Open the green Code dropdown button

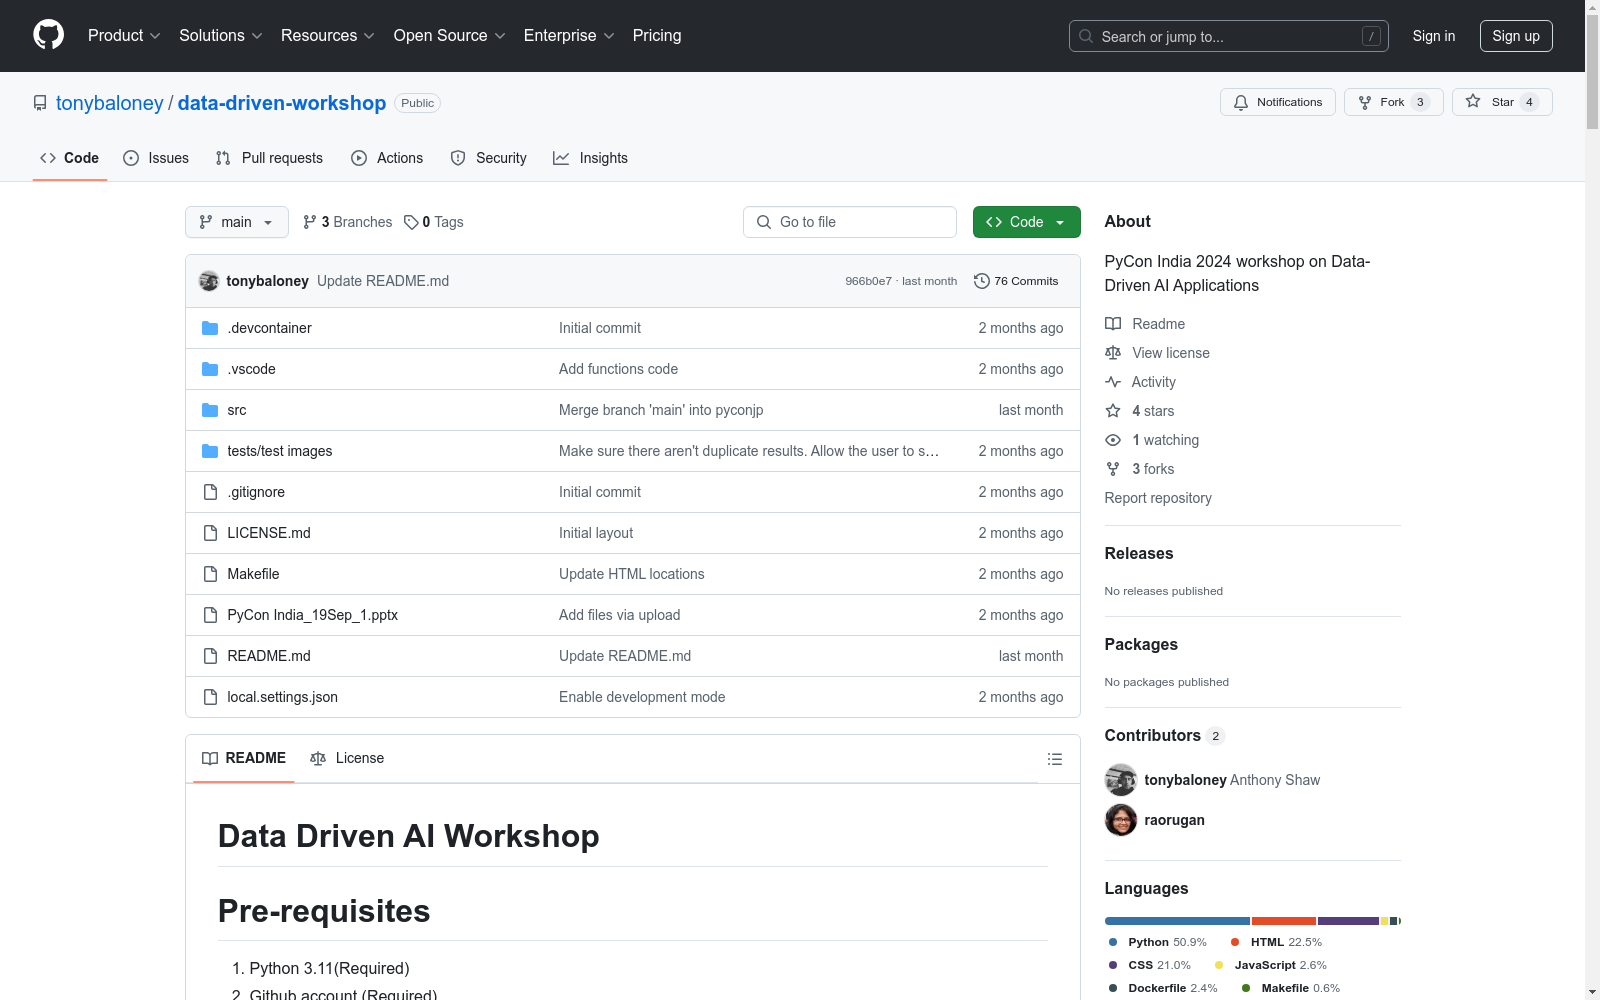[x=1026, y=222]
